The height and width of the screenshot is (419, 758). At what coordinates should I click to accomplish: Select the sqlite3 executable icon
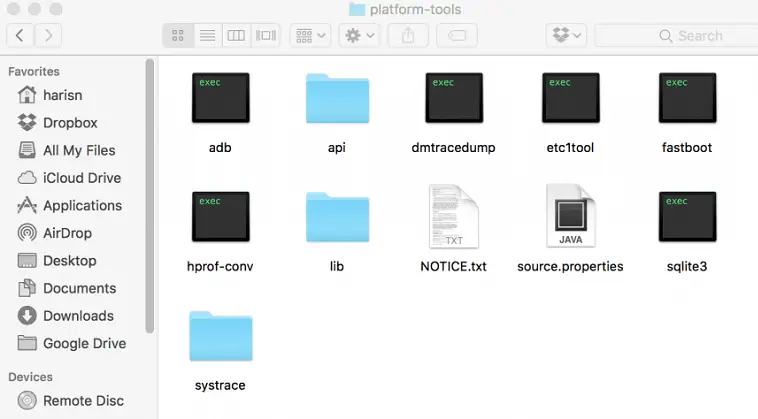pyautogui.click(x=687, y=217)
